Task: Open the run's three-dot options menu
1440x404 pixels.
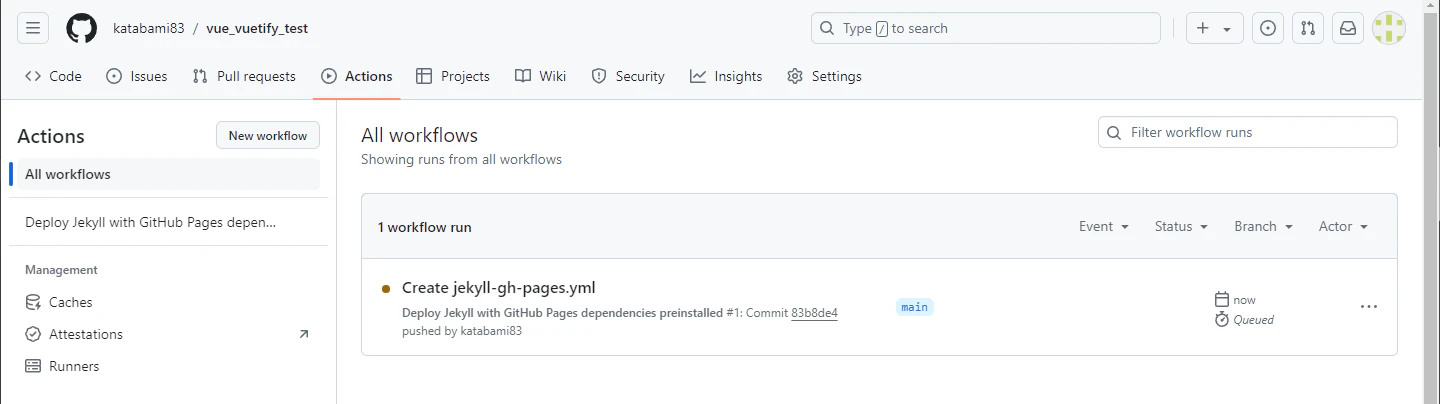Action: pyautogui.click(x=1369, y=307)
